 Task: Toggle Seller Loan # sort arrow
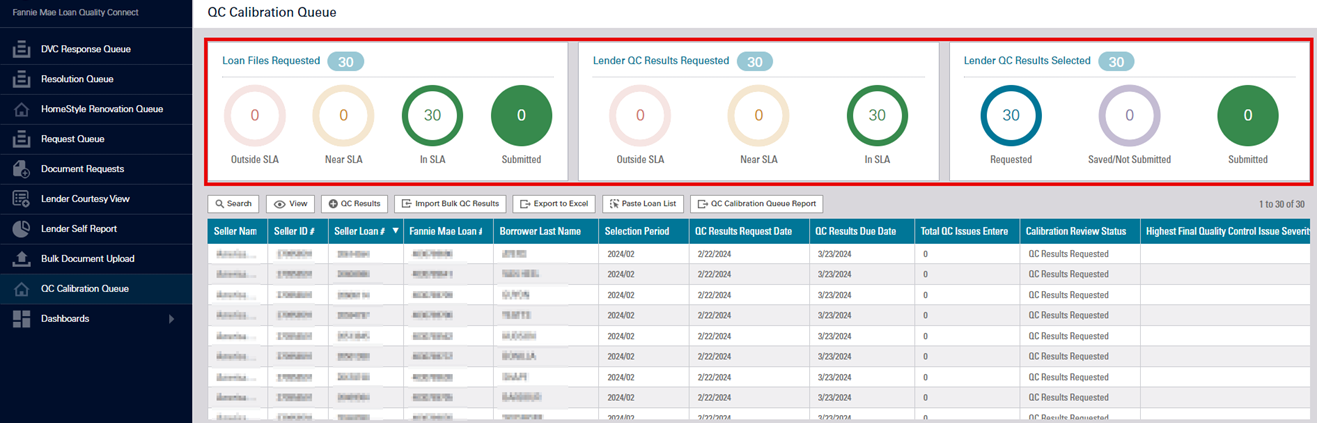[x=395, y=231]
